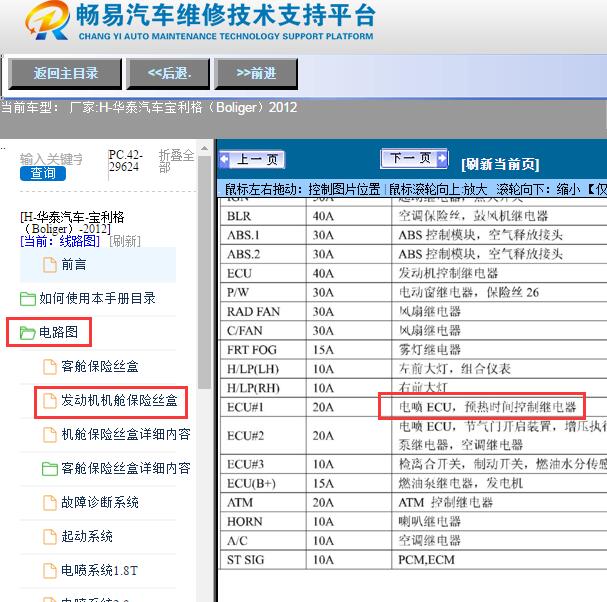Click the H/LP(LH) fuse label
This screenshot has height=602, width=607.
[x=253, y=369]
